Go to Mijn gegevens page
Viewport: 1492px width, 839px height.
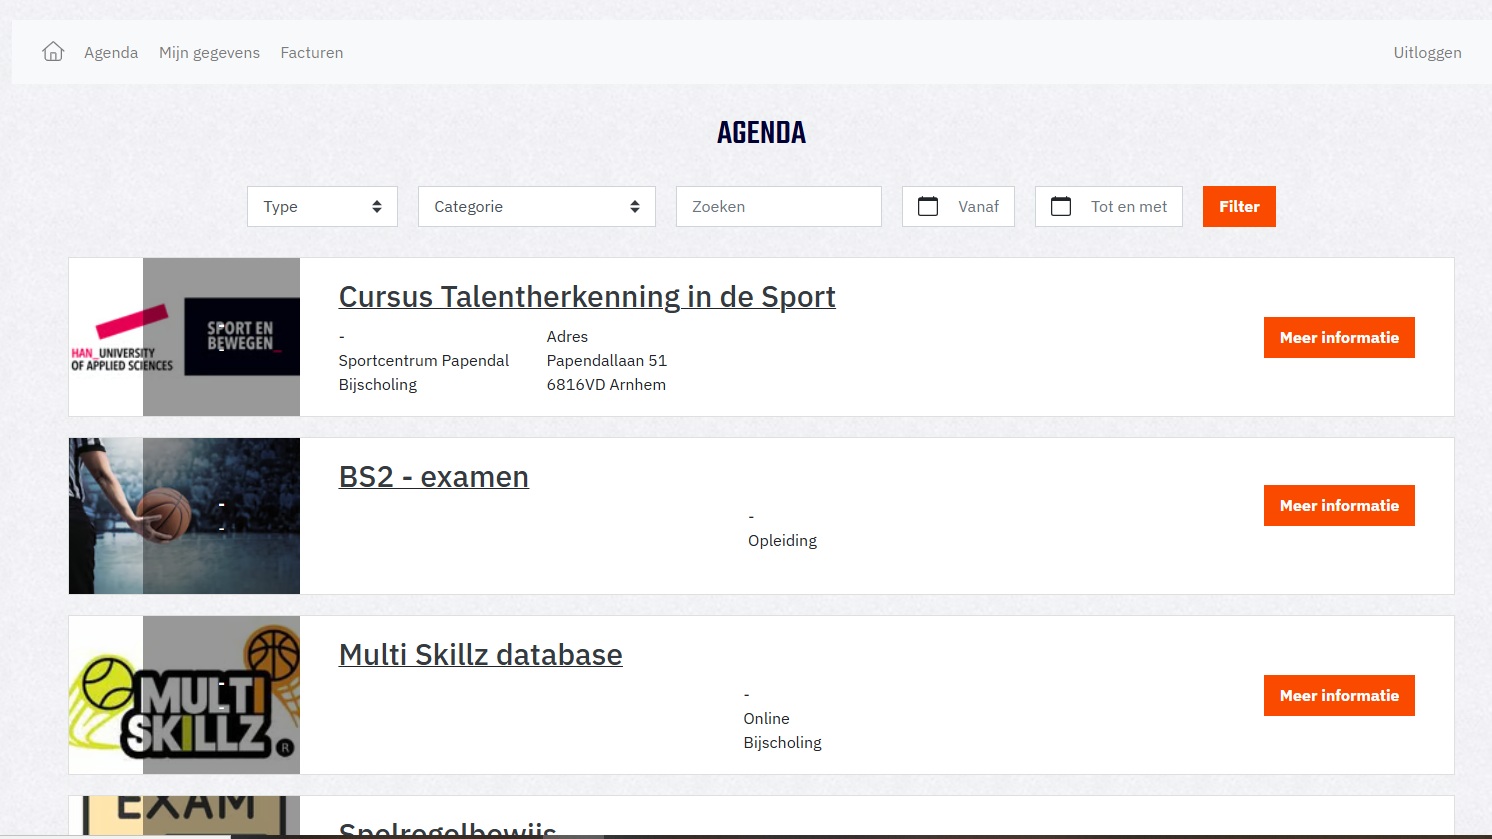coord(209,53)
